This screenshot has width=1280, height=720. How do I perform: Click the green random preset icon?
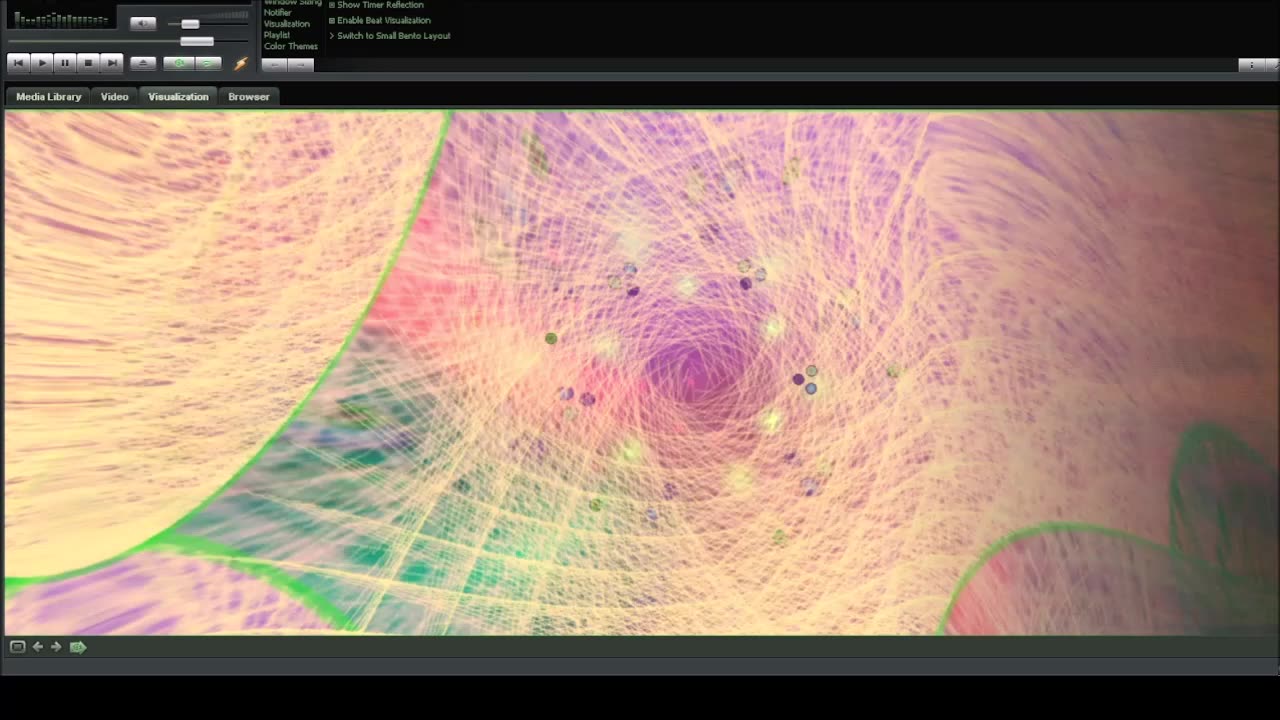pyautogui.click(x=78, y=647)
